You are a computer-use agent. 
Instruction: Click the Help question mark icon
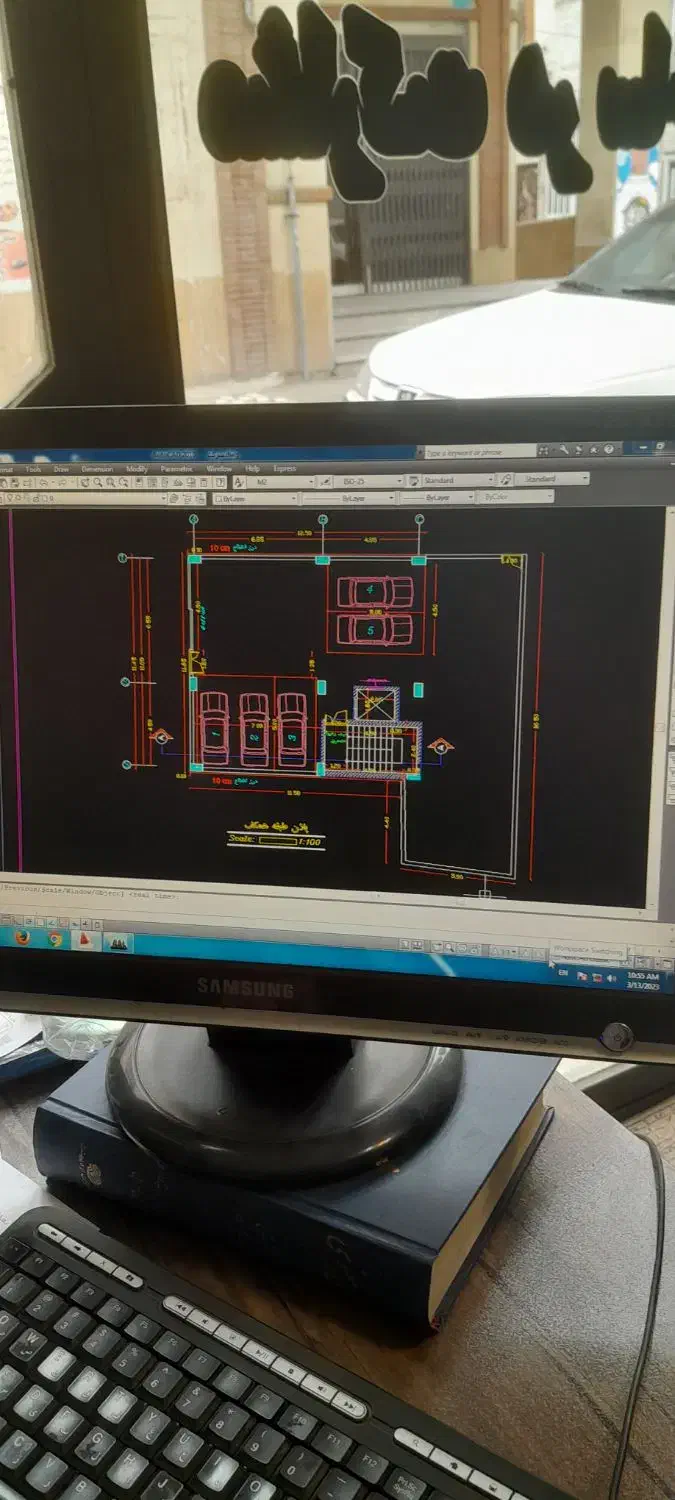[x=609, y=450]
